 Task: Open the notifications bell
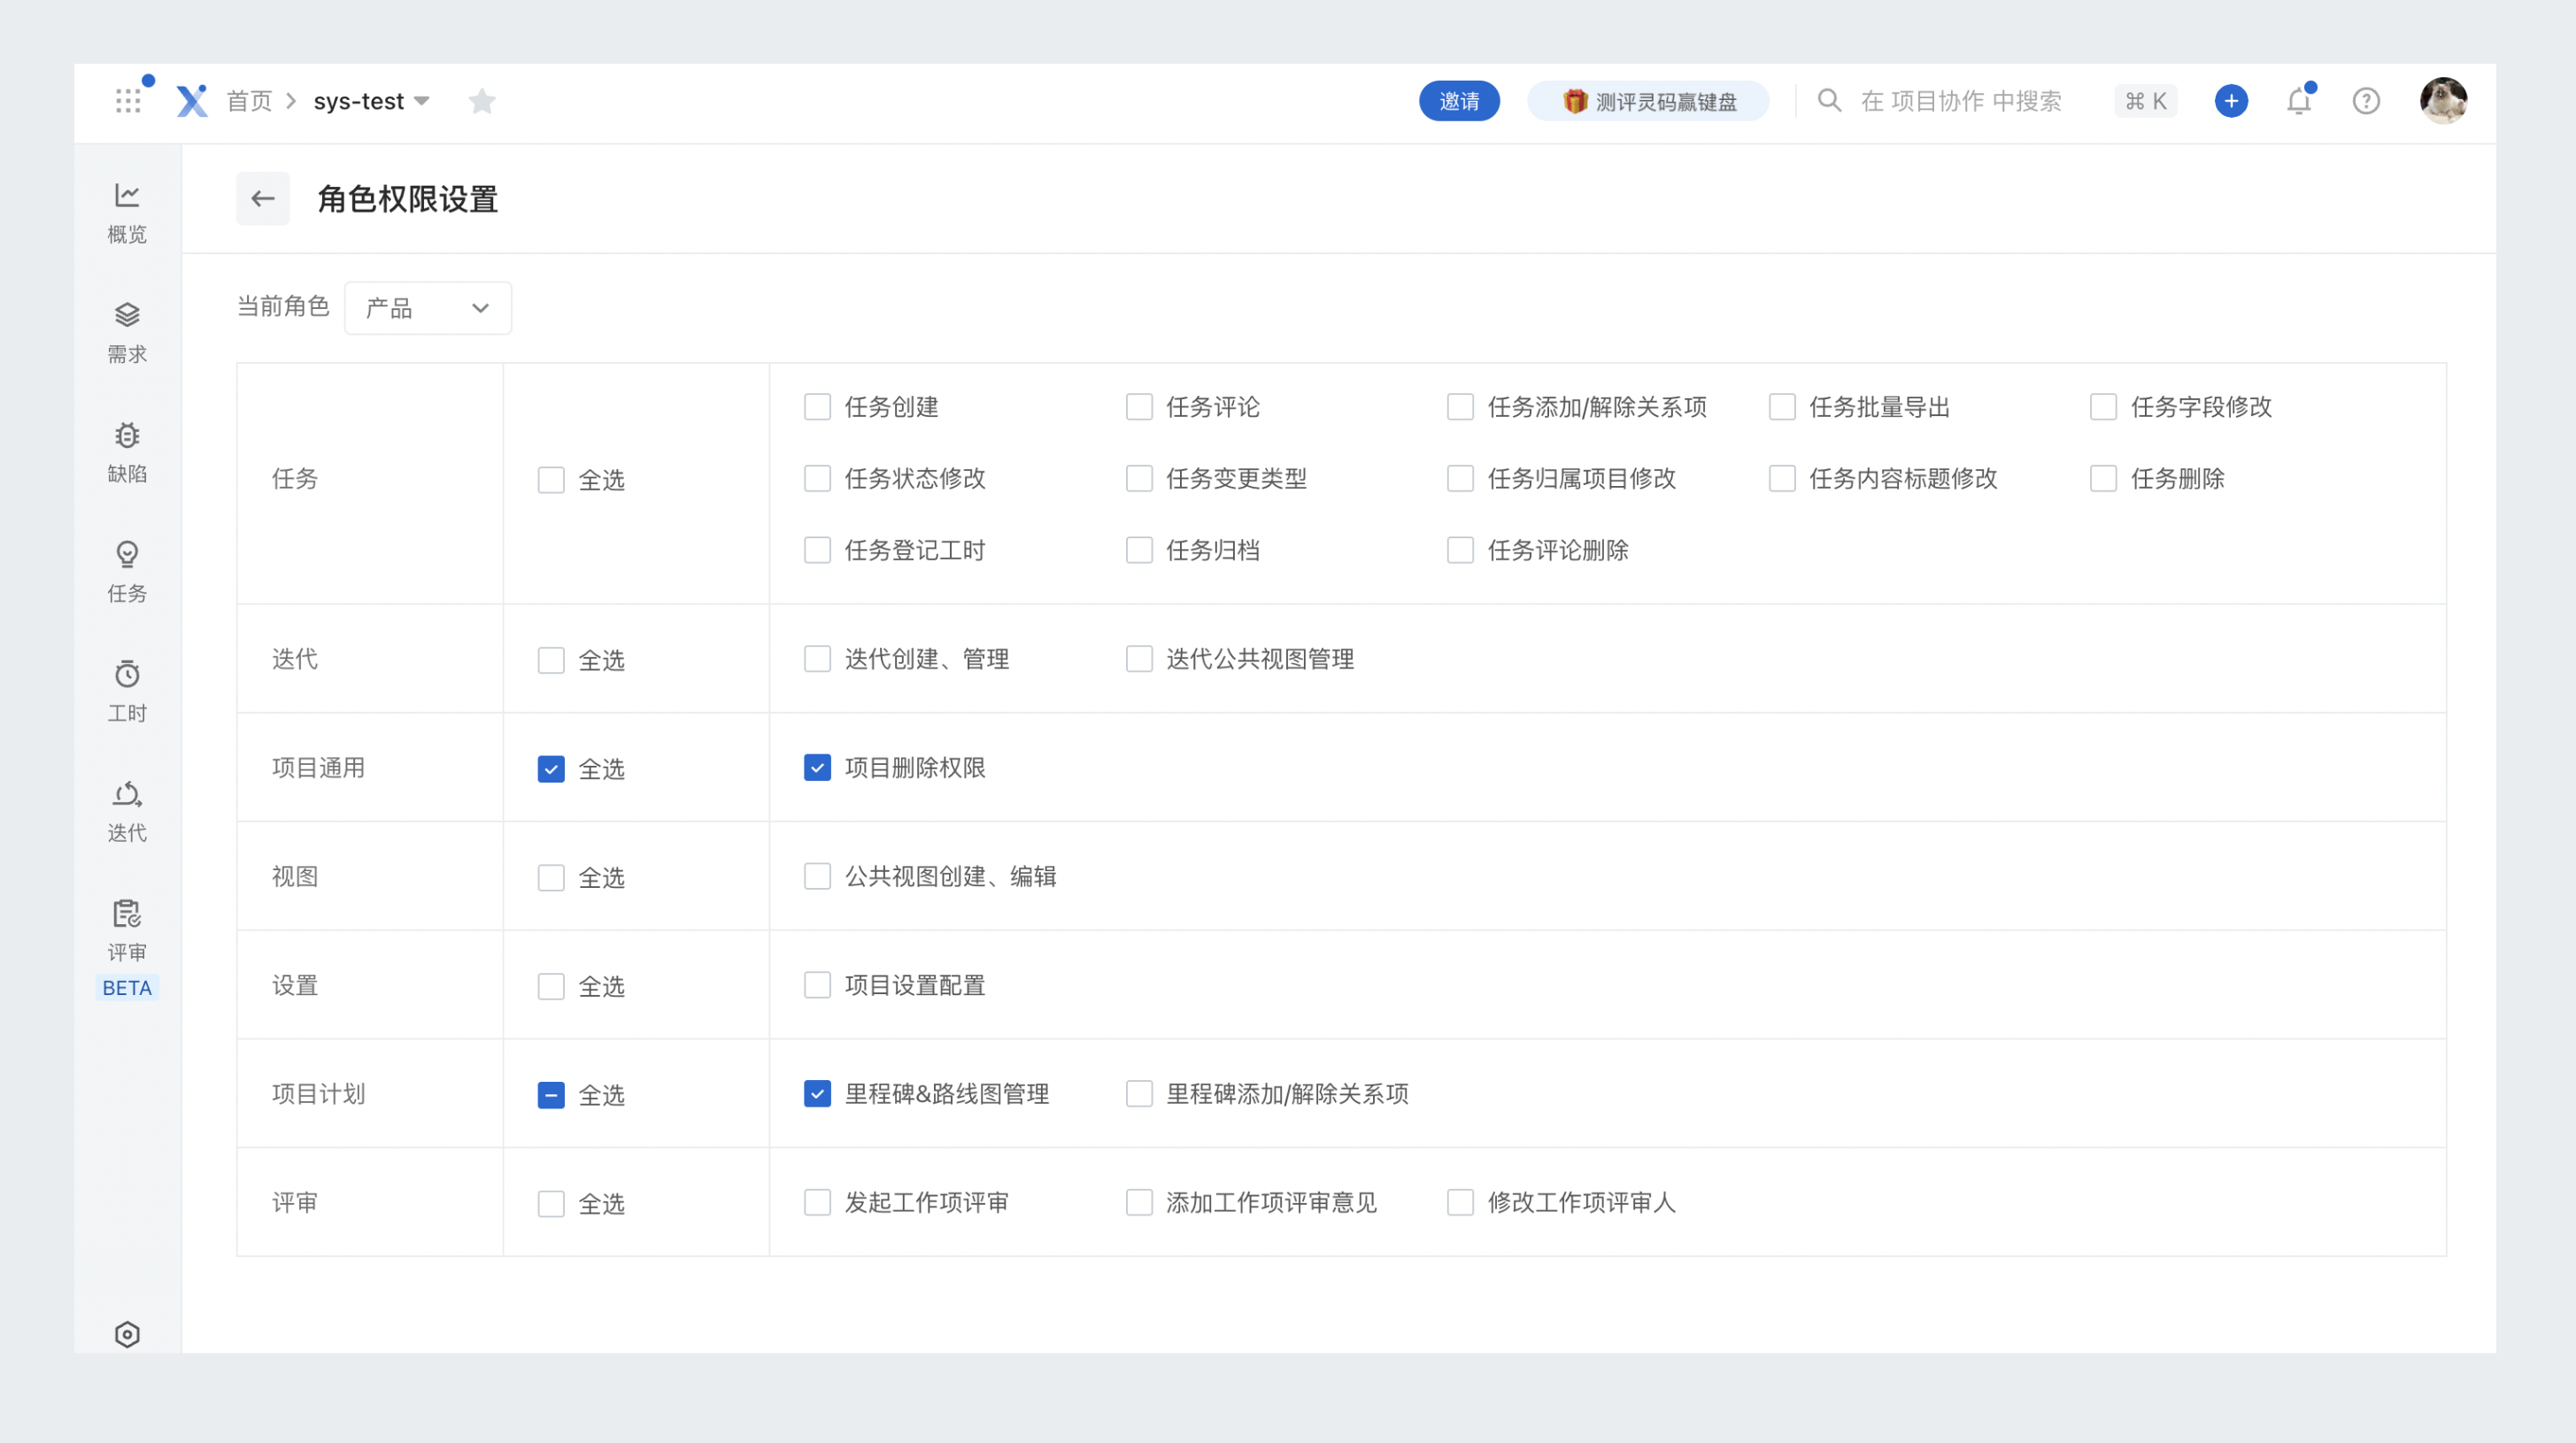2299,101
